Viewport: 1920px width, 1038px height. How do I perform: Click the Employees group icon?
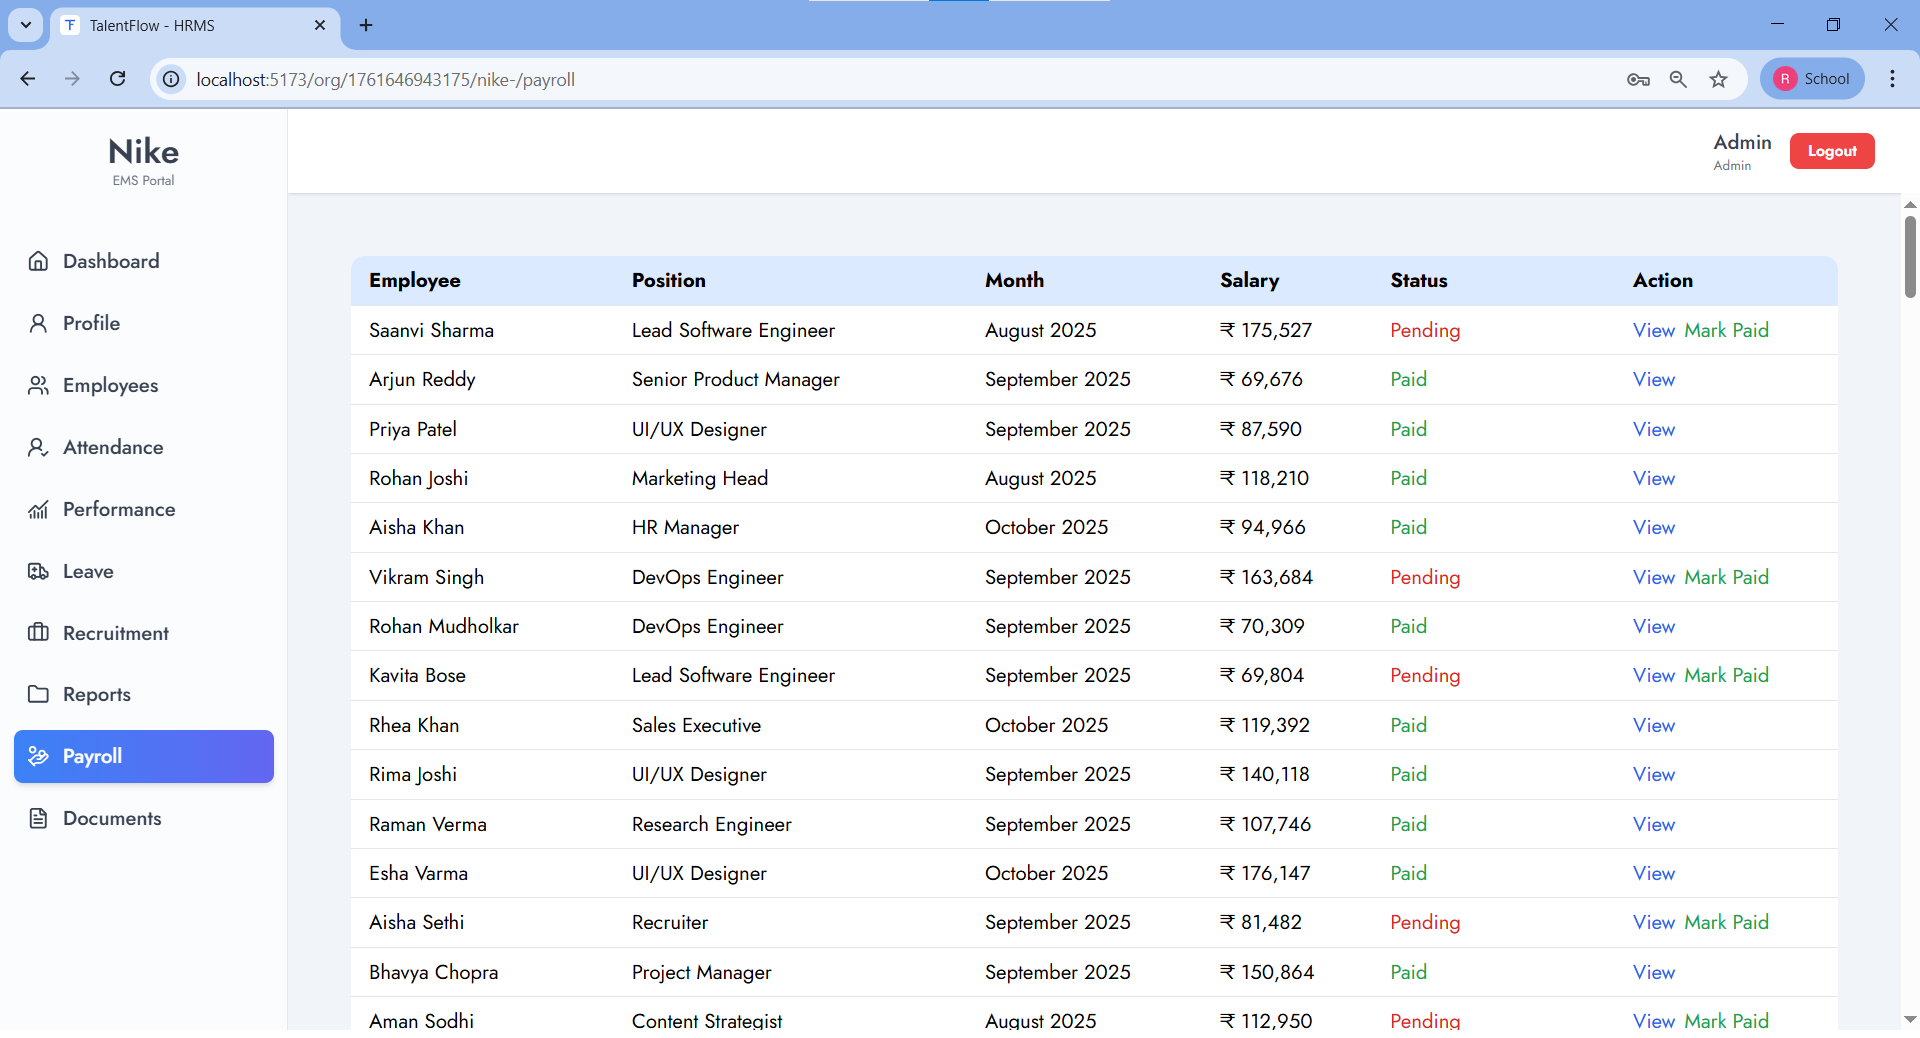pos(38,385)
